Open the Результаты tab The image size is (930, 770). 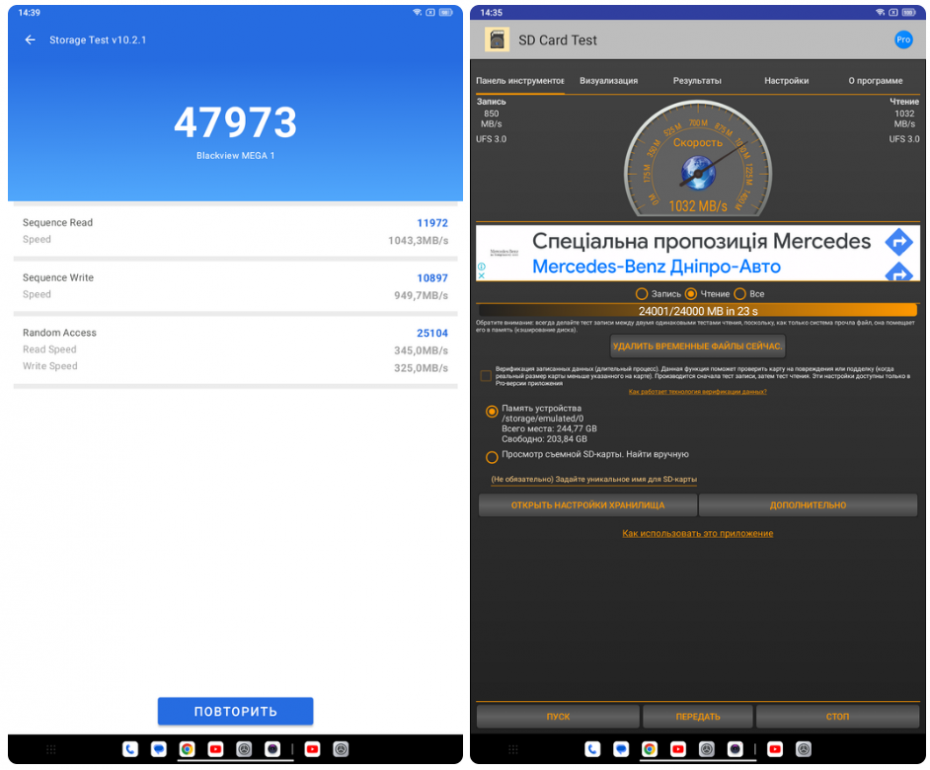[697, 81]
